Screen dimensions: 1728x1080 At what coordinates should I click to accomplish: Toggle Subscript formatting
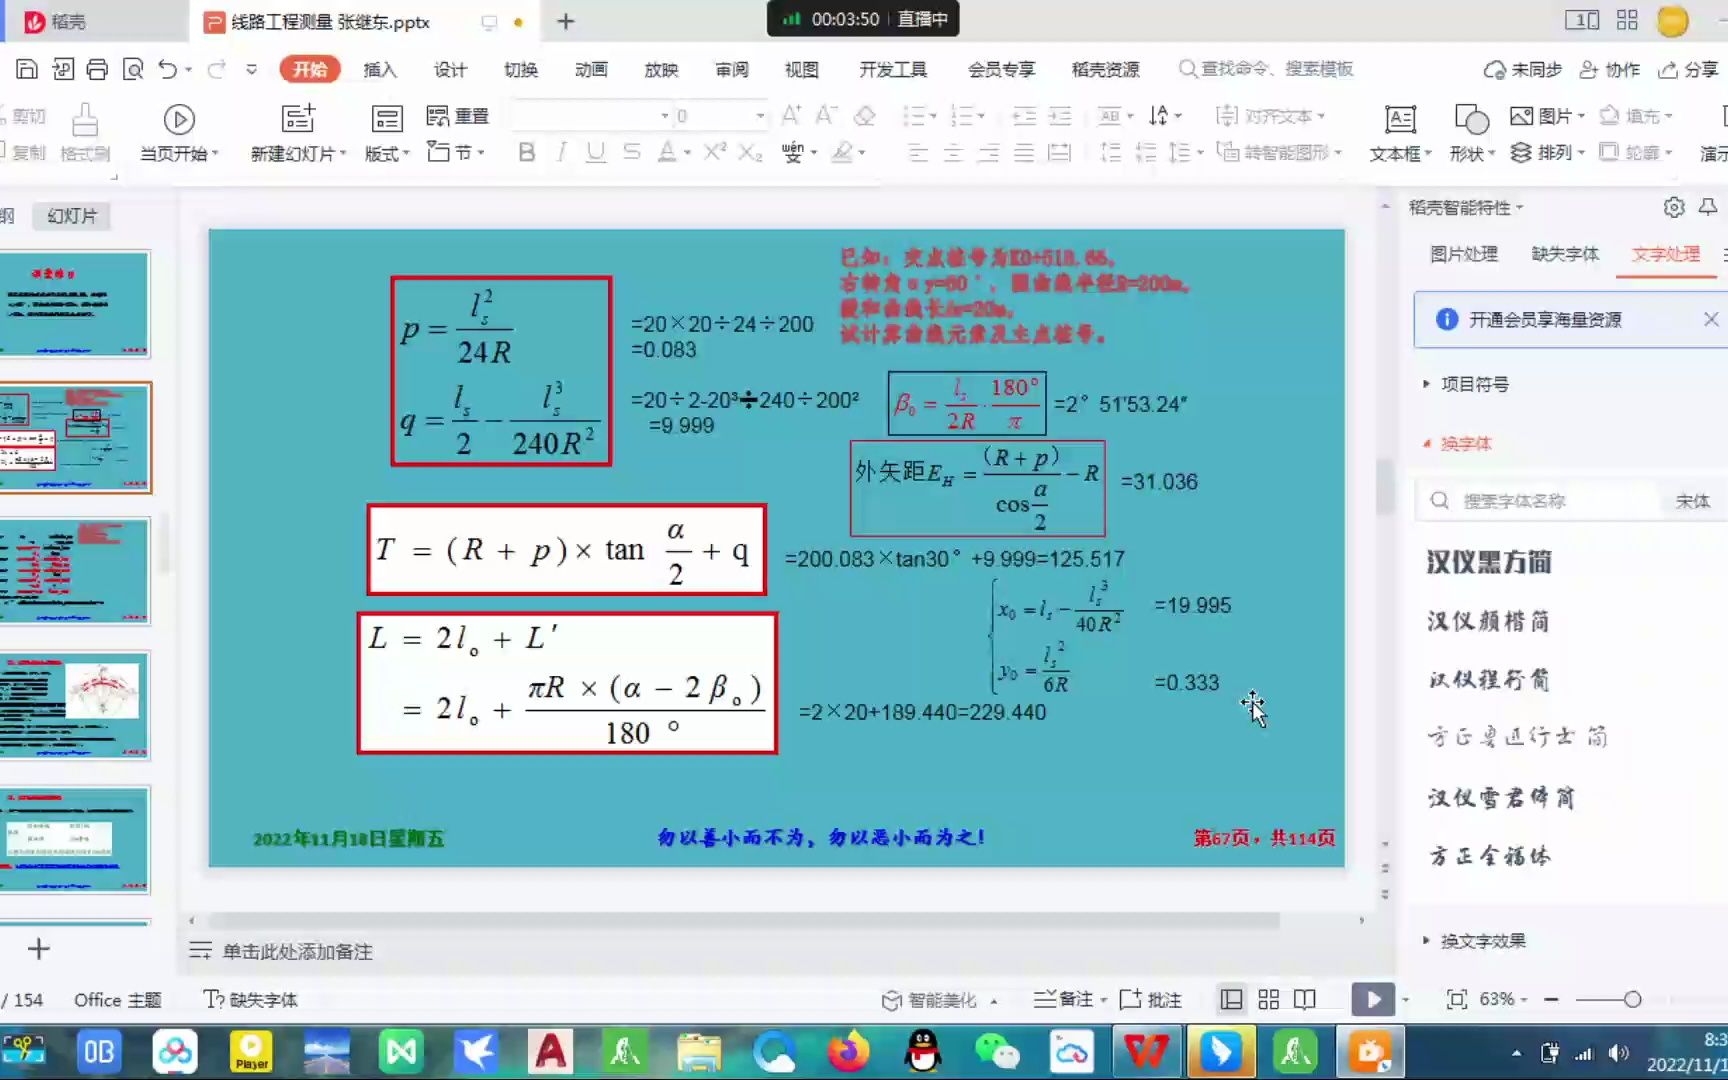click(x=750, y=152)
